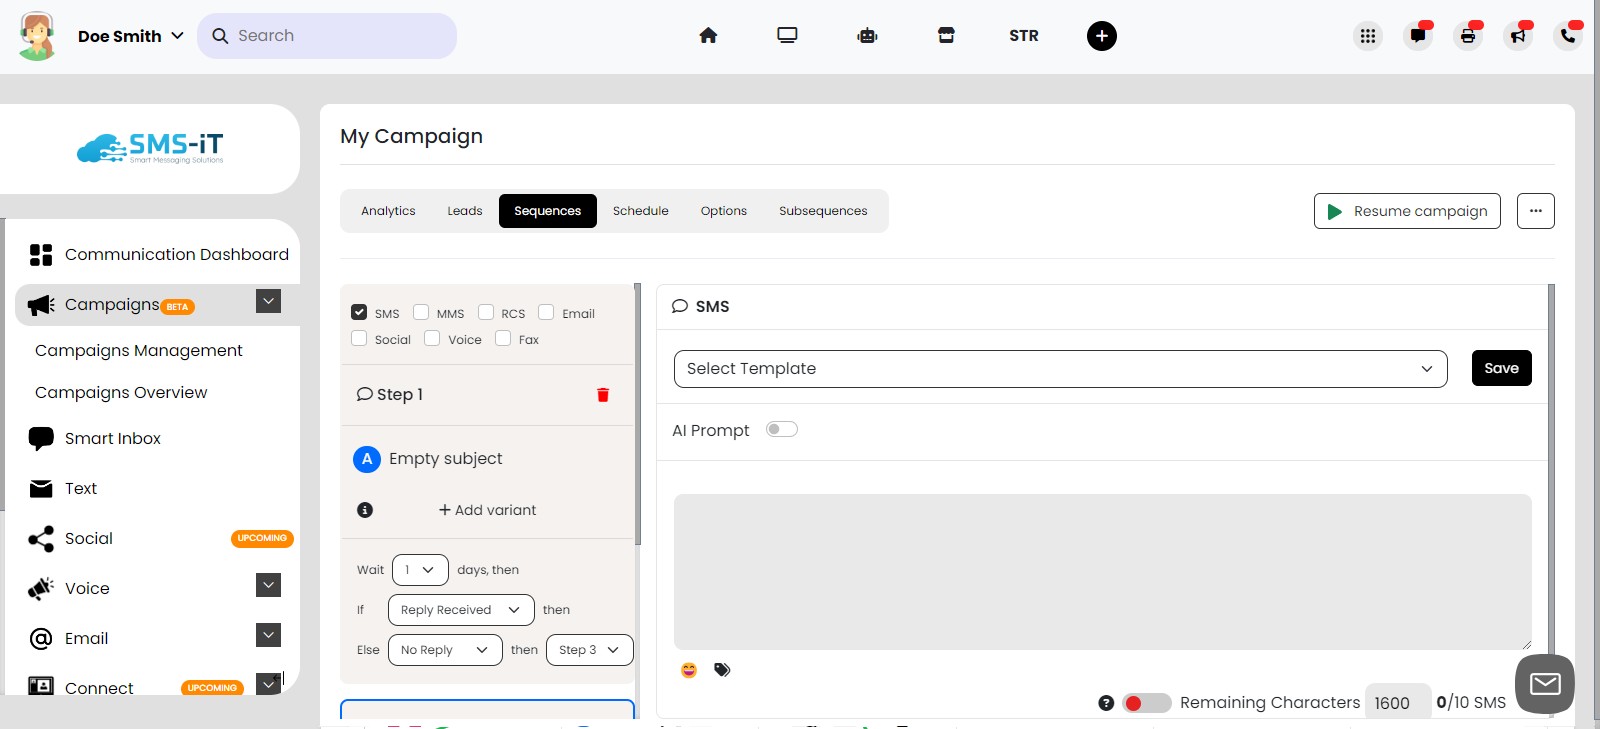Viewport: 1600px width, 729px height.
Task: Click the tags icon below message box
Action: (x=722, y=670)
